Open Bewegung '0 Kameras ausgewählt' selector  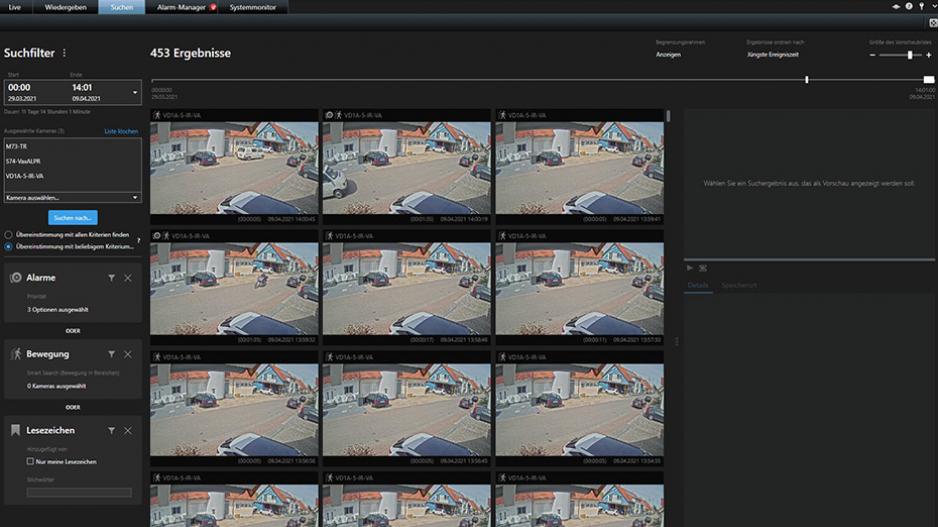56,386
